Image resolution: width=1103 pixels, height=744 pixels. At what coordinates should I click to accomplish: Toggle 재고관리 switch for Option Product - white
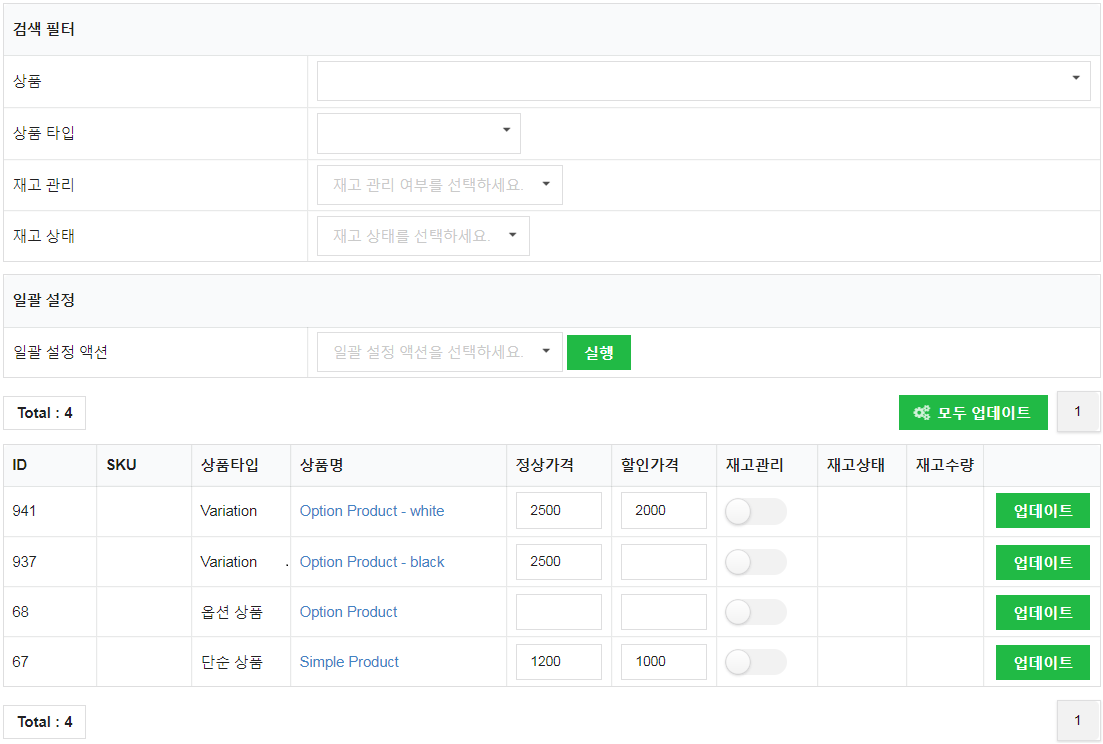tap(755, 511)
